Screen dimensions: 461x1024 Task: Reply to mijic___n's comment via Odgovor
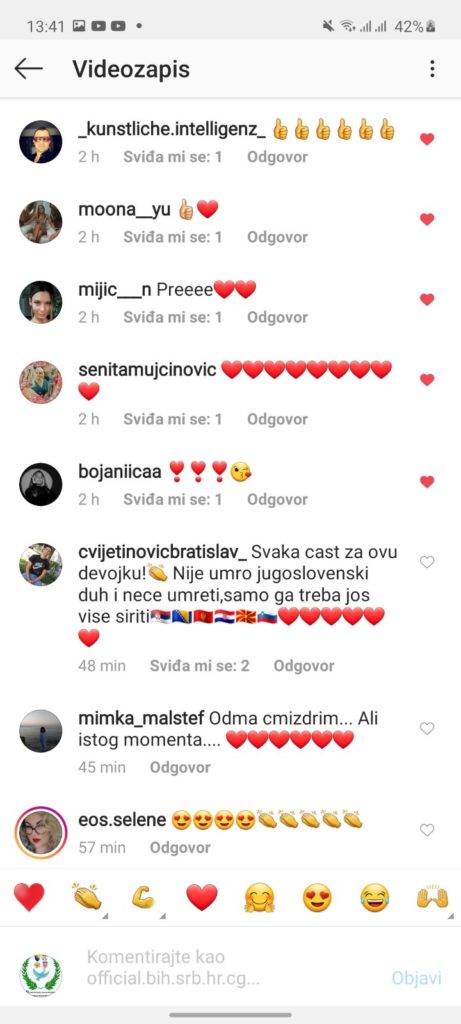(278, 317)
